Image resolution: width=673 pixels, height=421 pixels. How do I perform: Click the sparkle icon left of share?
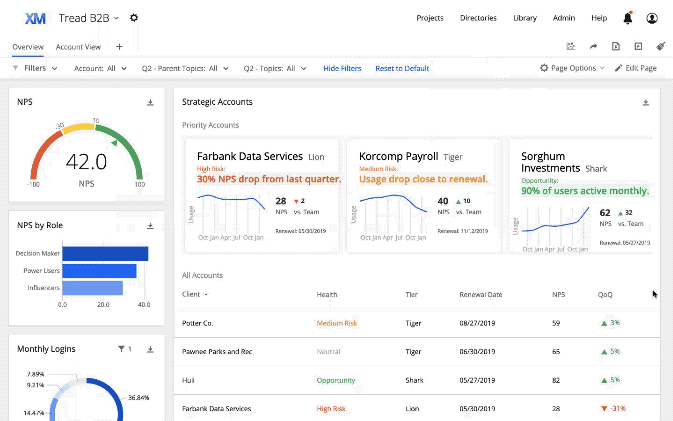click(x=570, y=46)
